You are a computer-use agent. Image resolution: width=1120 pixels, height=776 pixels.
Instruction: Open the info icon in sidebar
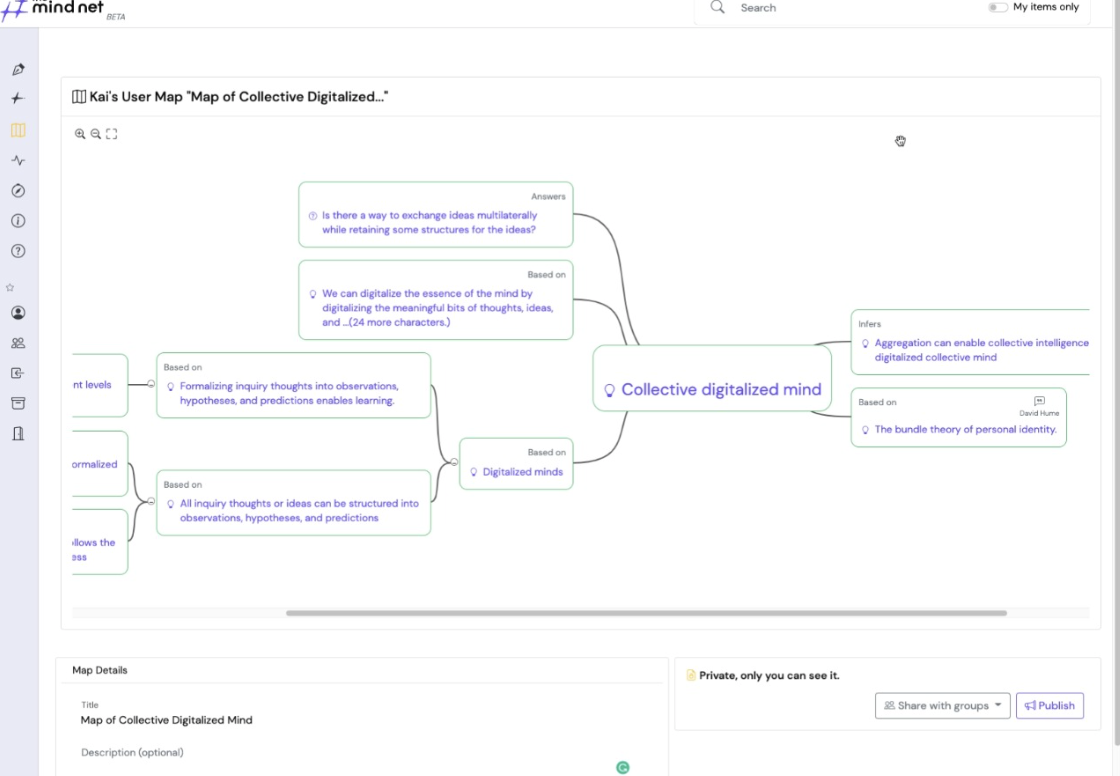click(19, 221)
